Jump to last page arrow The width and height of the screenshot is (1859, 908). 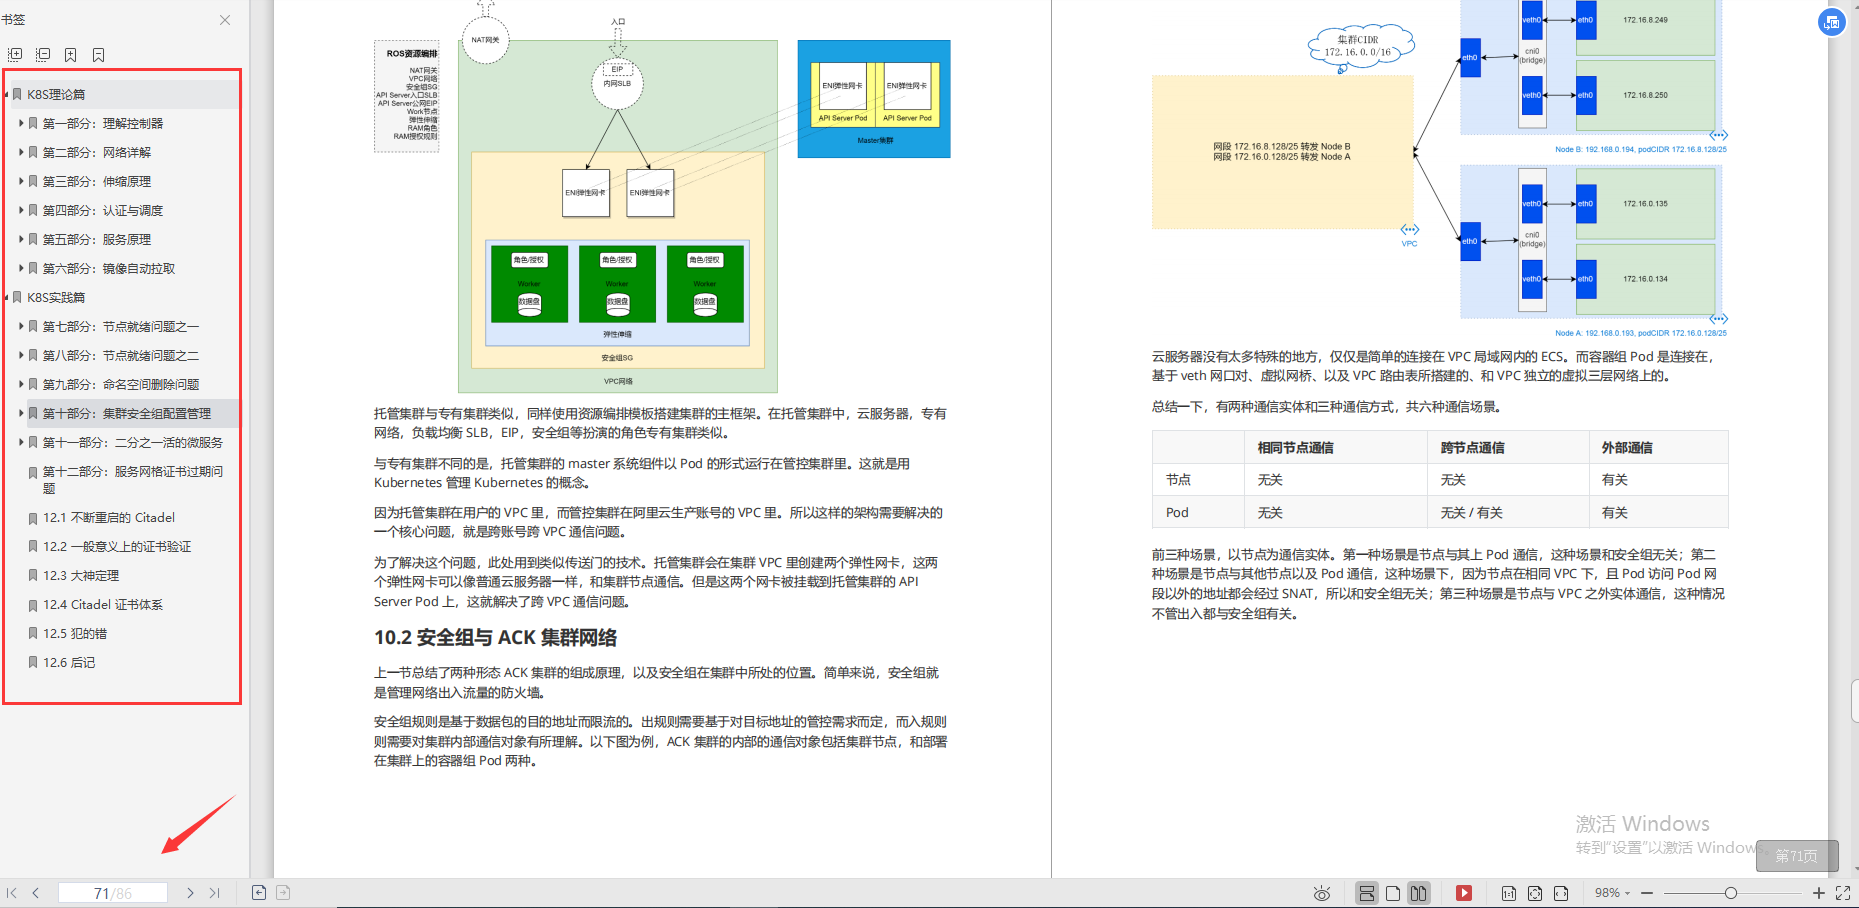pos(214,893)
